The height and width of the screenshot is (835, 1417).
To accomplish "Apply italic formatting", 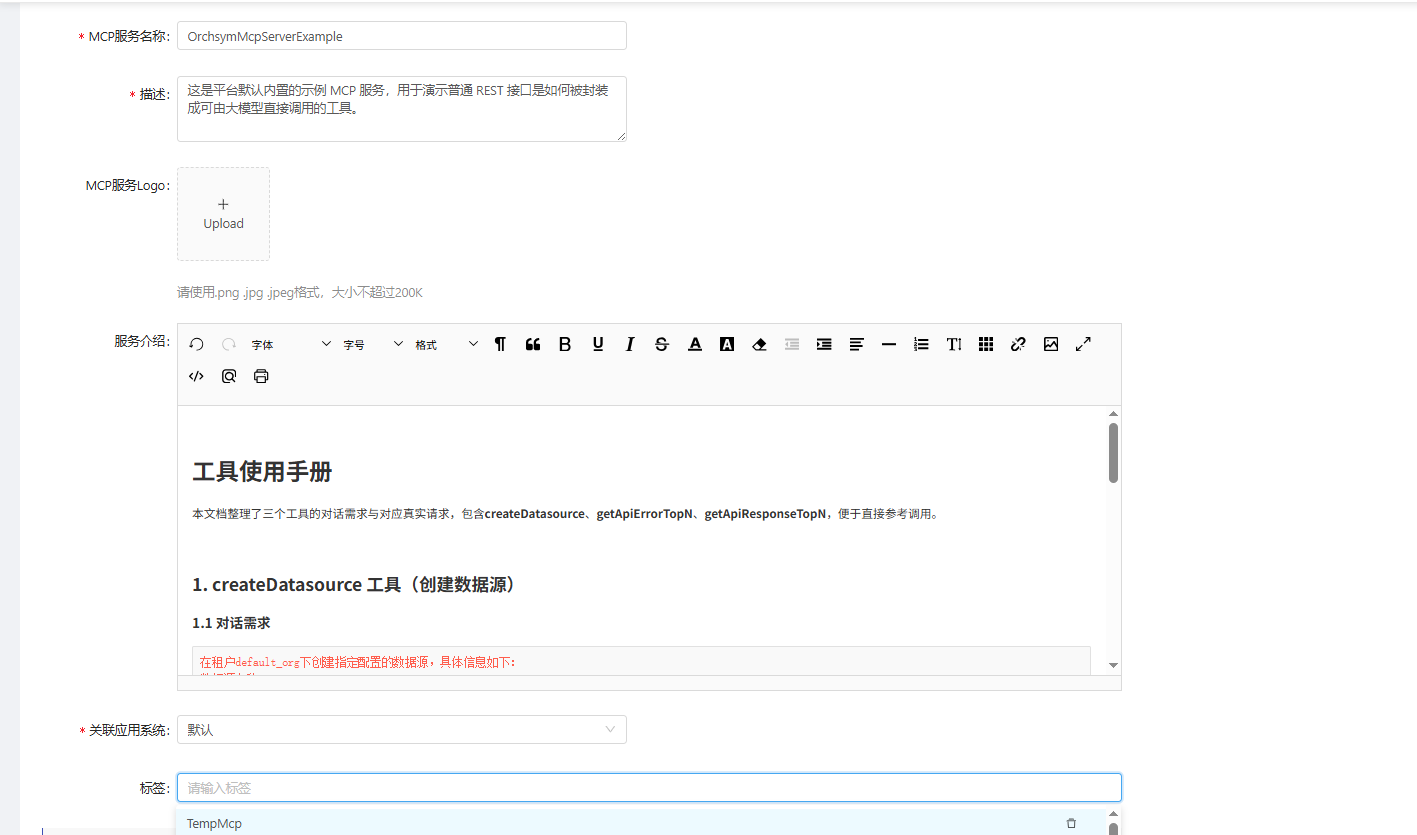I will point(629,343).
